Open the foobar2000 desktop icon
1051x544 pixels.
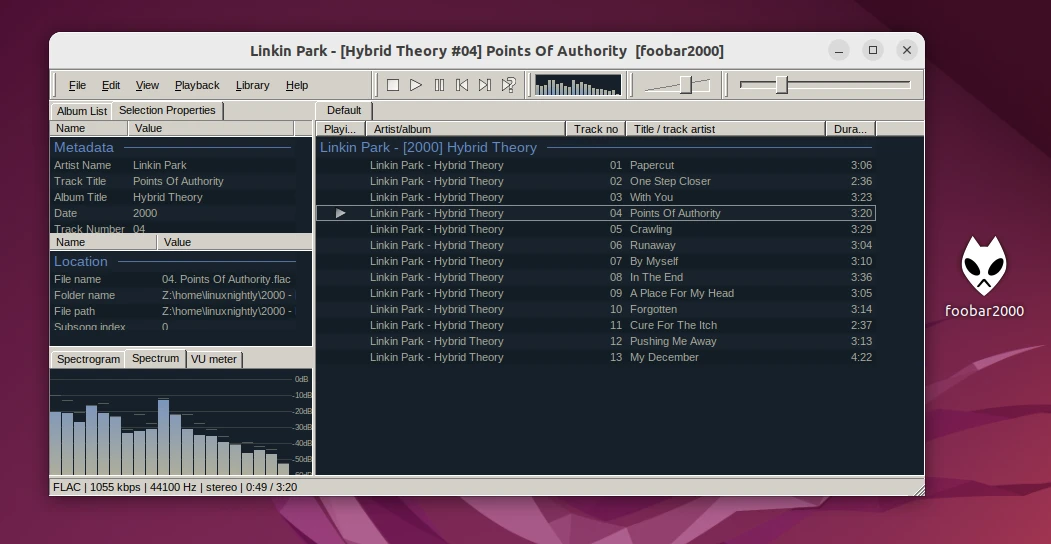point(984,277)
